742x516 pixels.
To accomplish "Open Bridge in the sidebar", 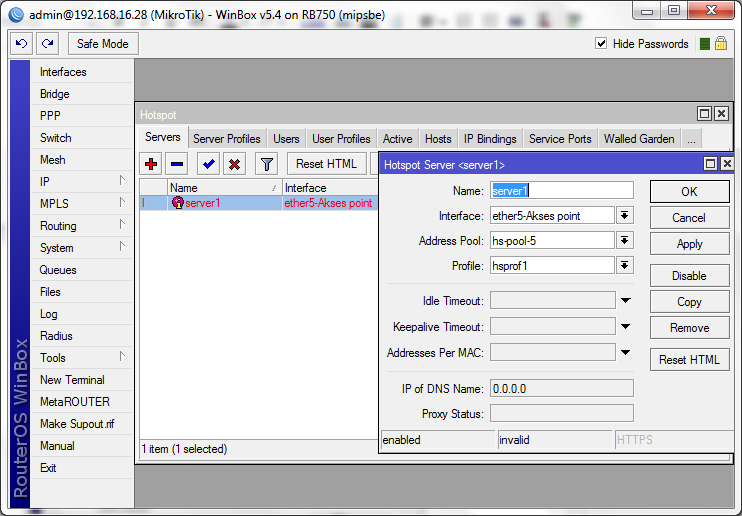I will pyautogui.click(x=82, y=94).
